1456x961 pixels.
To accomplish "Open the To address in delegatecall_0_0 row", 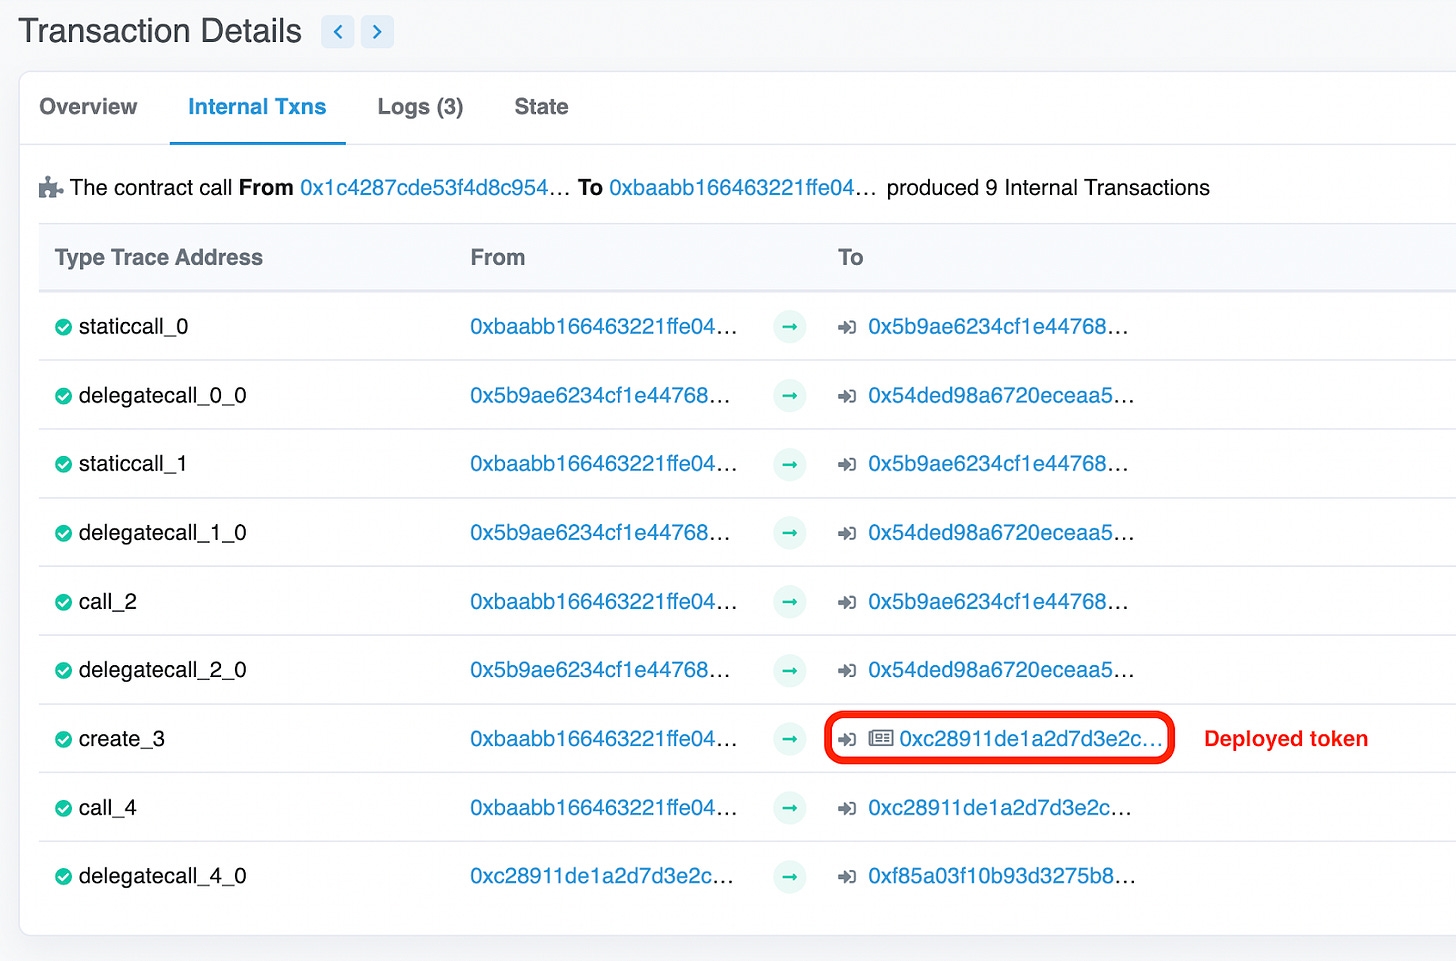I will coord(1000,396).
